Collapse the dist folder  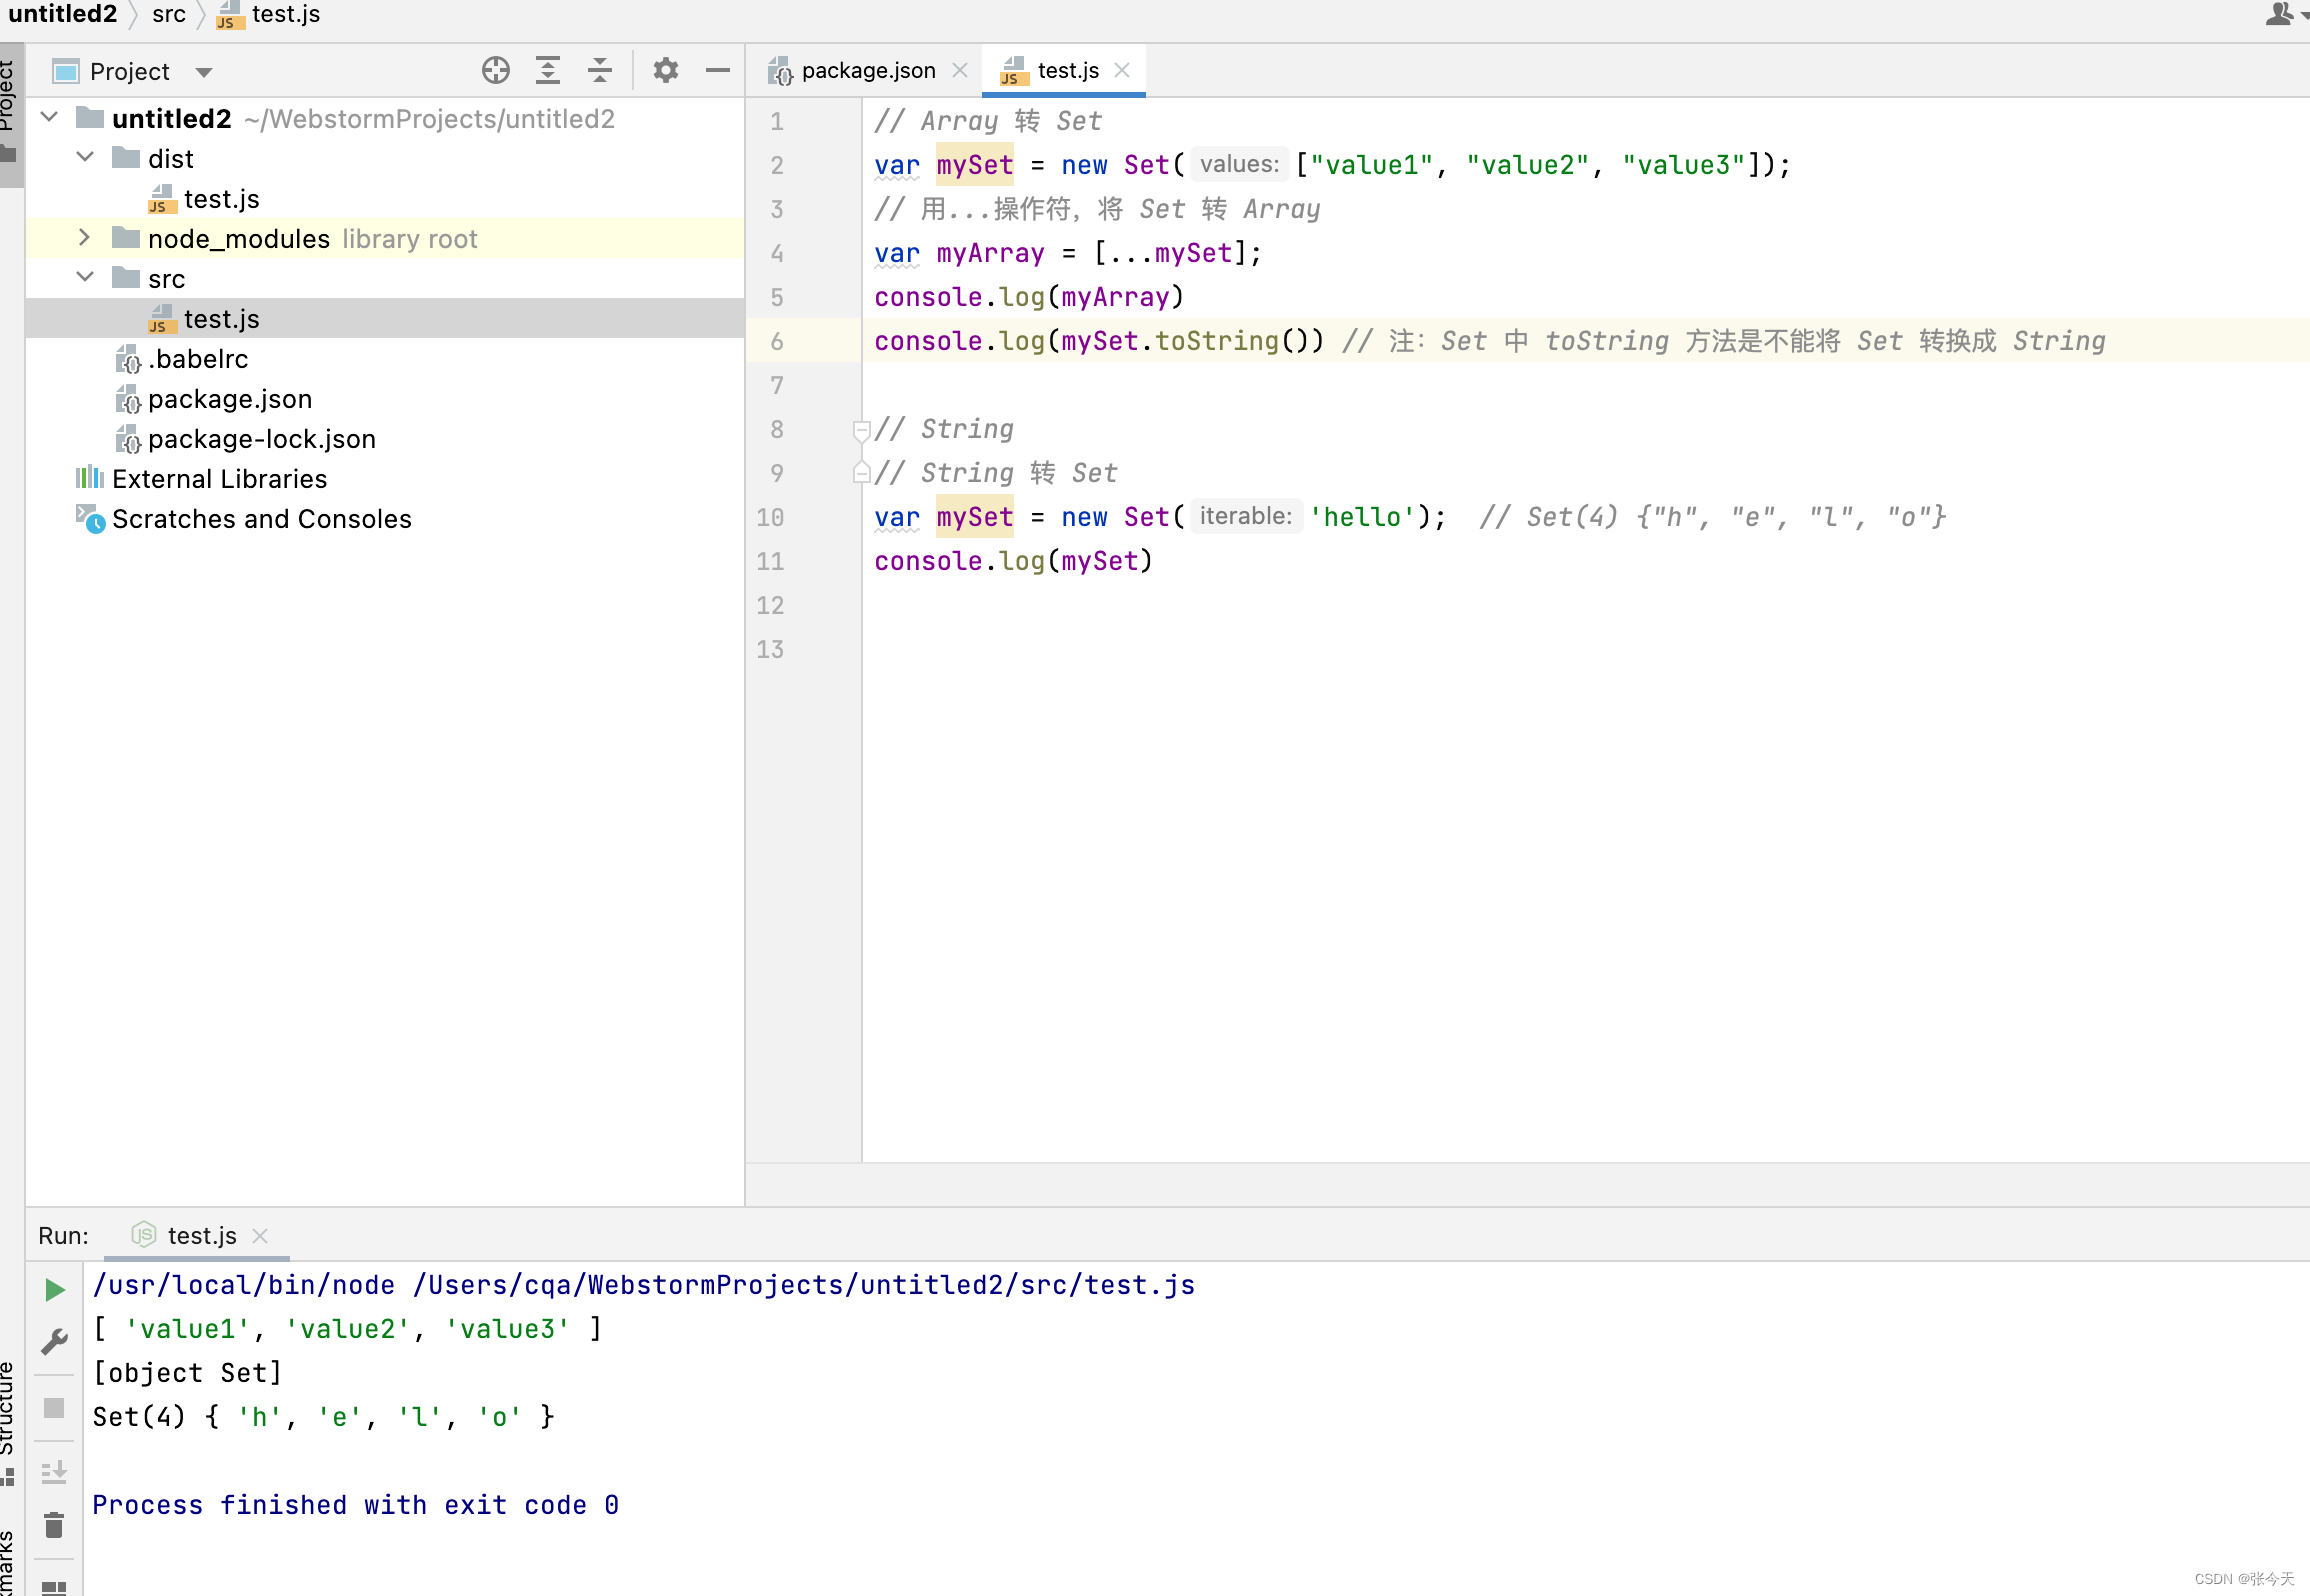click(x=84, y=158)
